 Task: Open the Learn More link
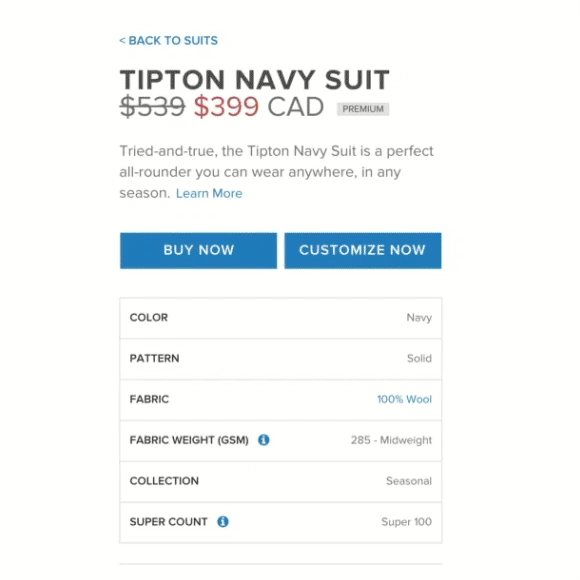(x=209, y=193)
